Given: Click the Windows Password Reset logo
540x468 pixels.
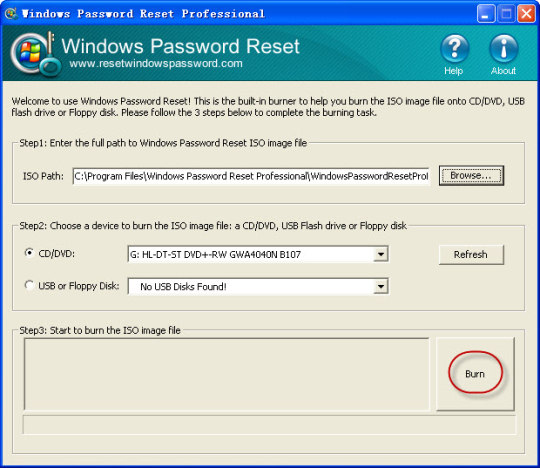Looking at the screenshot, I should click(36, 54).
